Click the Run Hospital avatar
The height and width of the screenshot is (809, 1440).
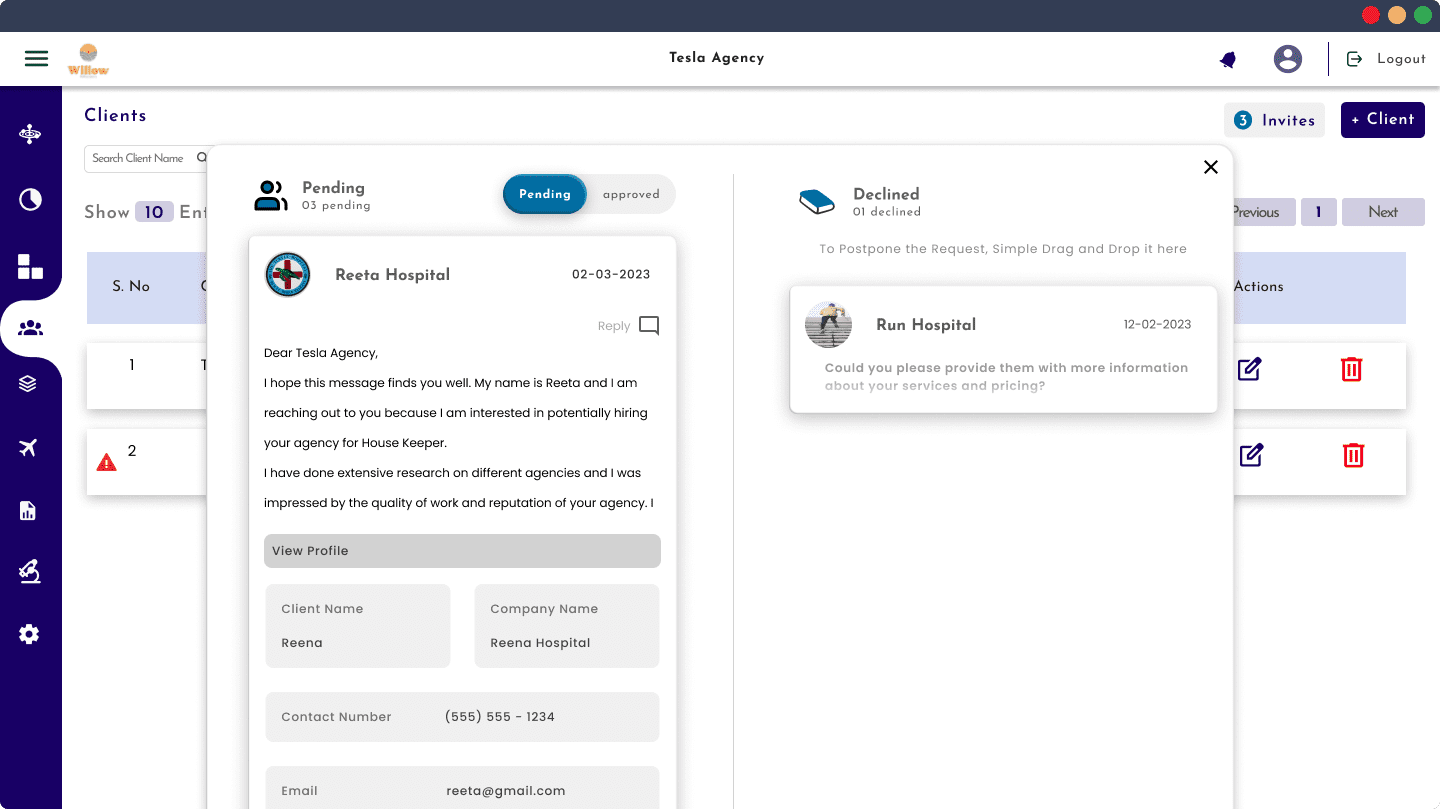[x=829, y=325]
